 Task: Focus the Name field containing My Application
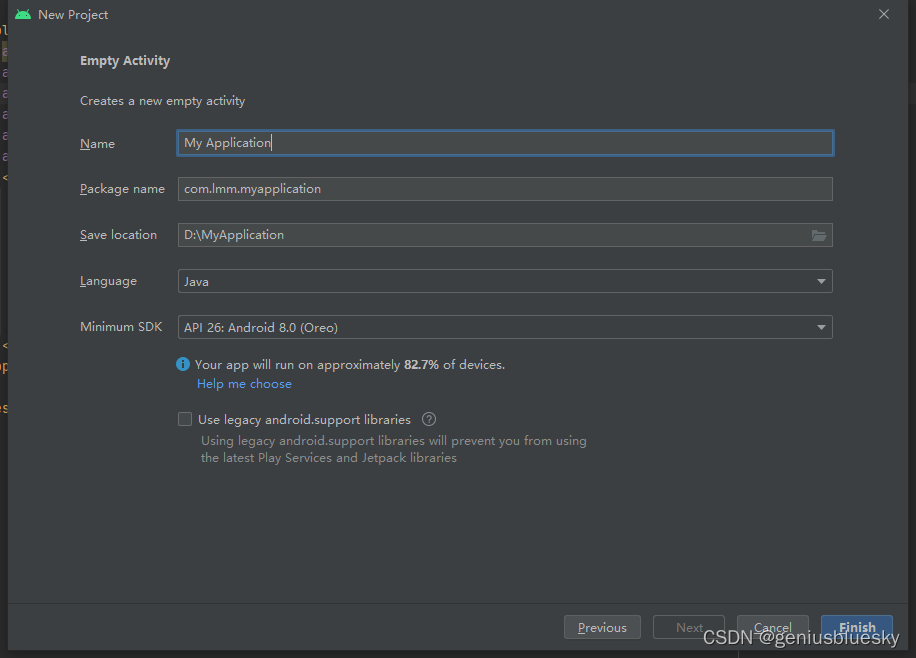pos(505,143)
